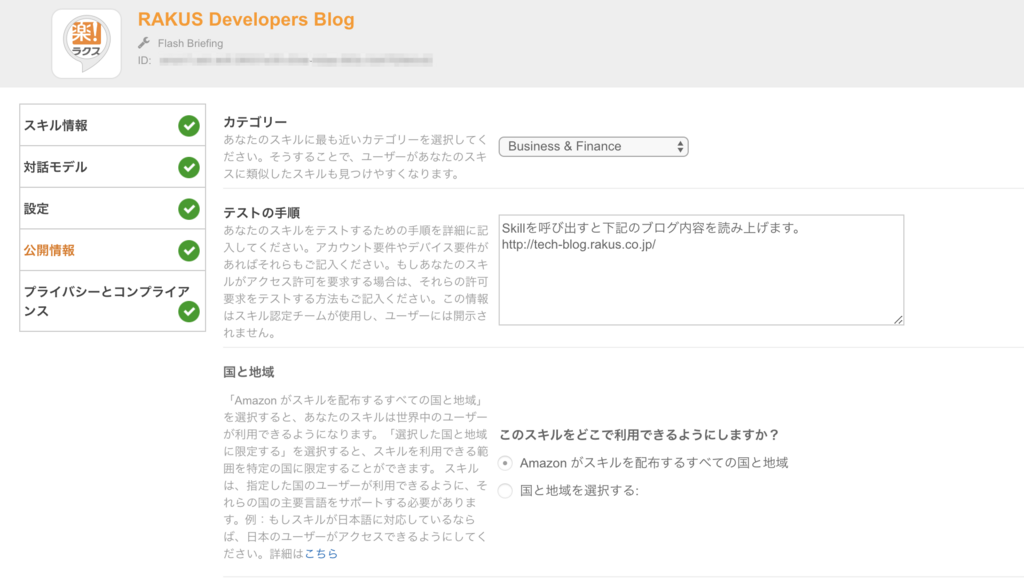The height and width of the screenshot is (588, 1024).
Task: Go to the 設定 section
Action: [x=112, y=208]
